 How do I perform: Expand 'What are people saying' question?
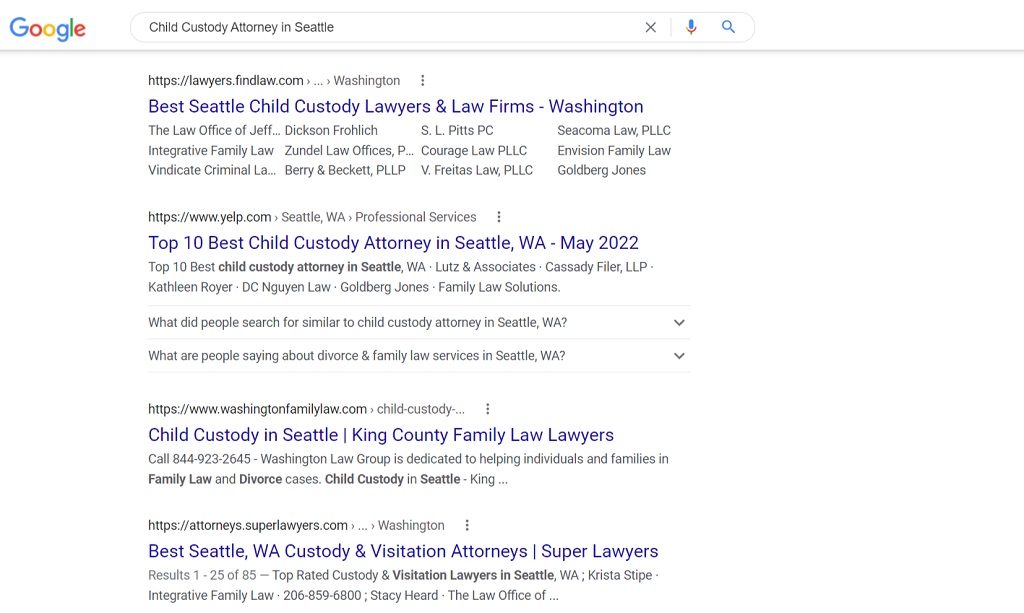(679, 356)
